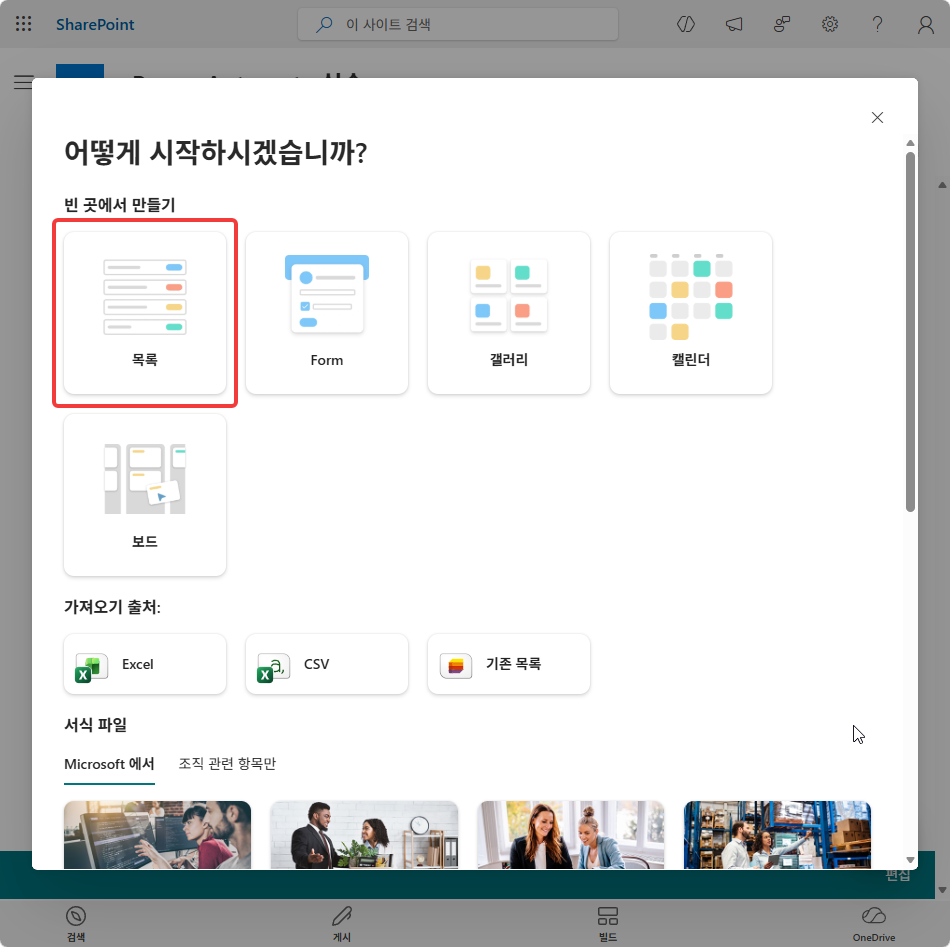Toggle the hamburger navigation menu
This screenshot has height=947, width=950.
(23, 82)
